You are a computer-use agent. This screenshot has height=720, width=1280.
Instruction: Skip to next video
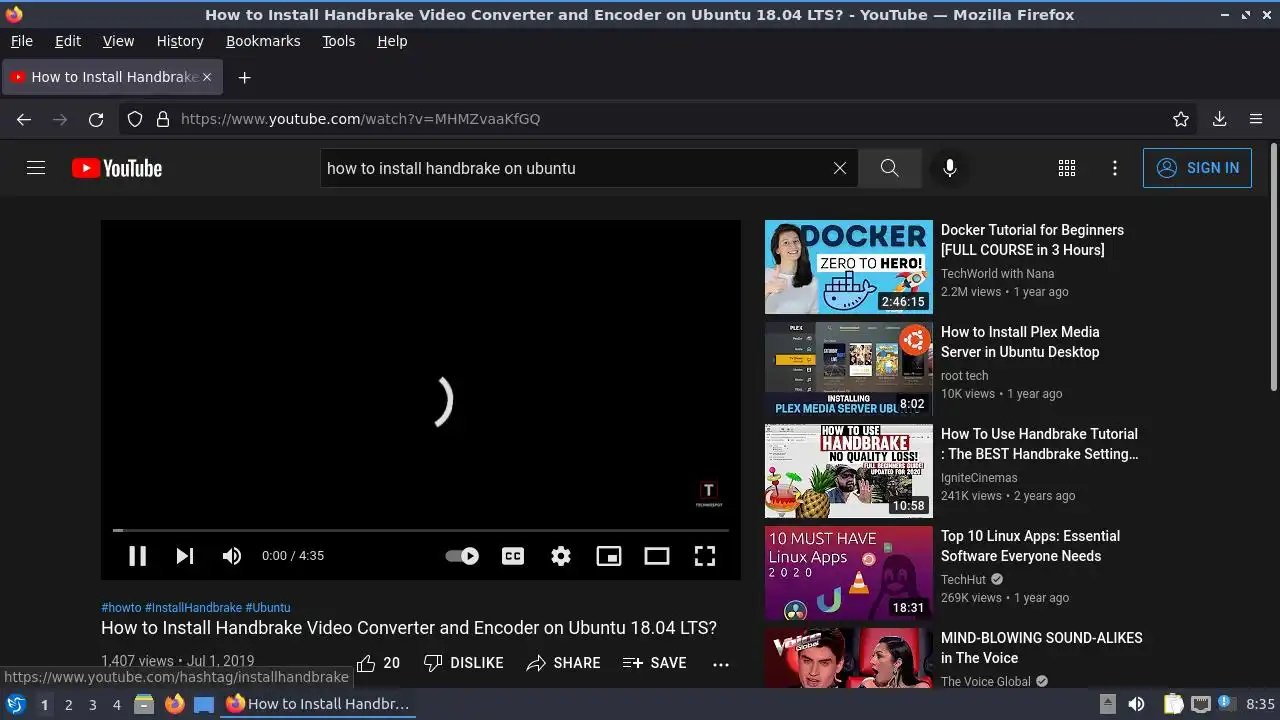pyautogui.click(x=185, y=556)
